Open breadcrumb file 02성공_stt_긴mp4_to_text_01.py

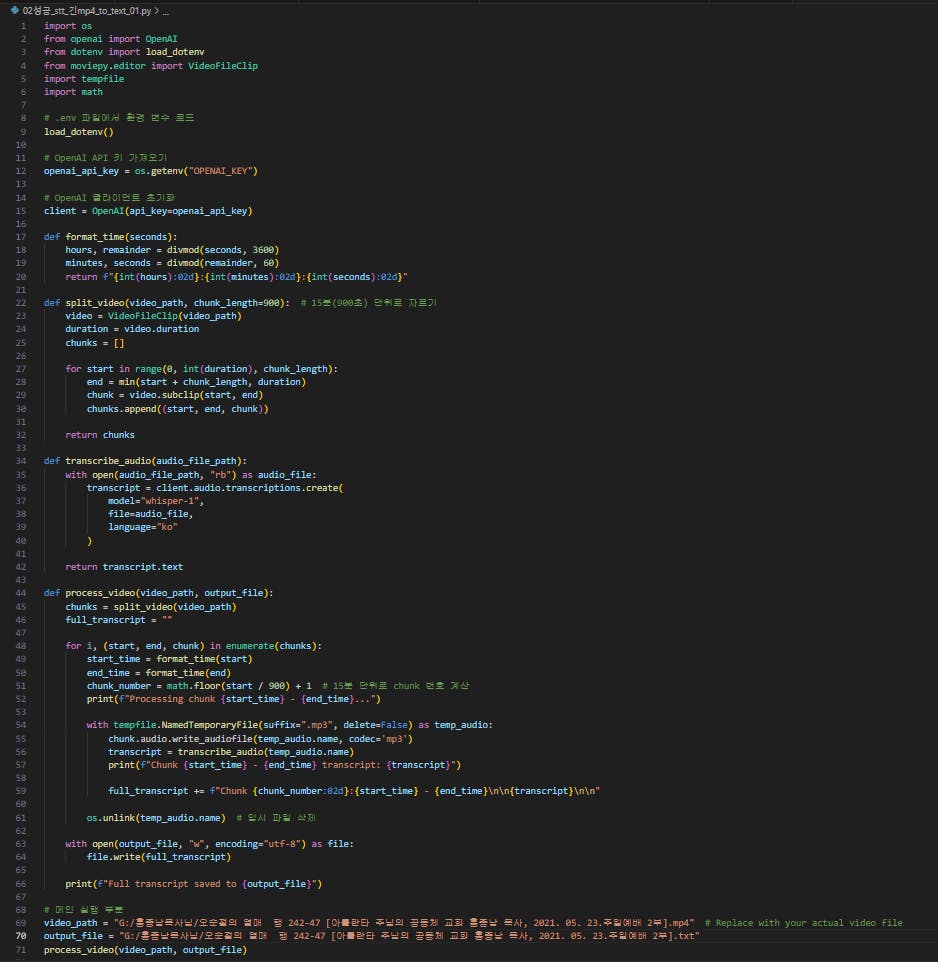click(86, 10)
